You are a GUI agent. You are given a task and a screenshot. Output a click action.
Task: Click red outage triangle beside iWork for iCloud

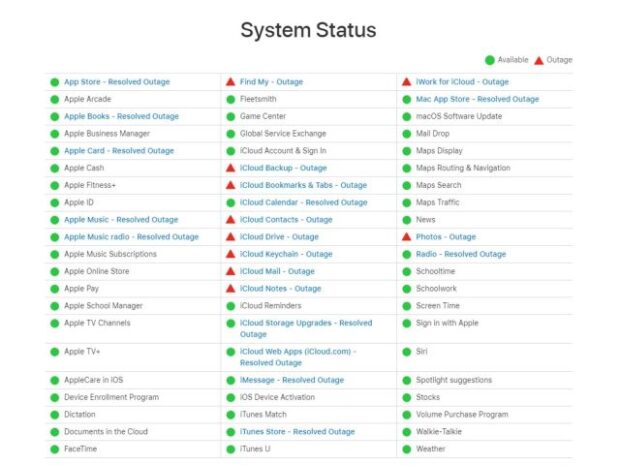coord(406,82)
